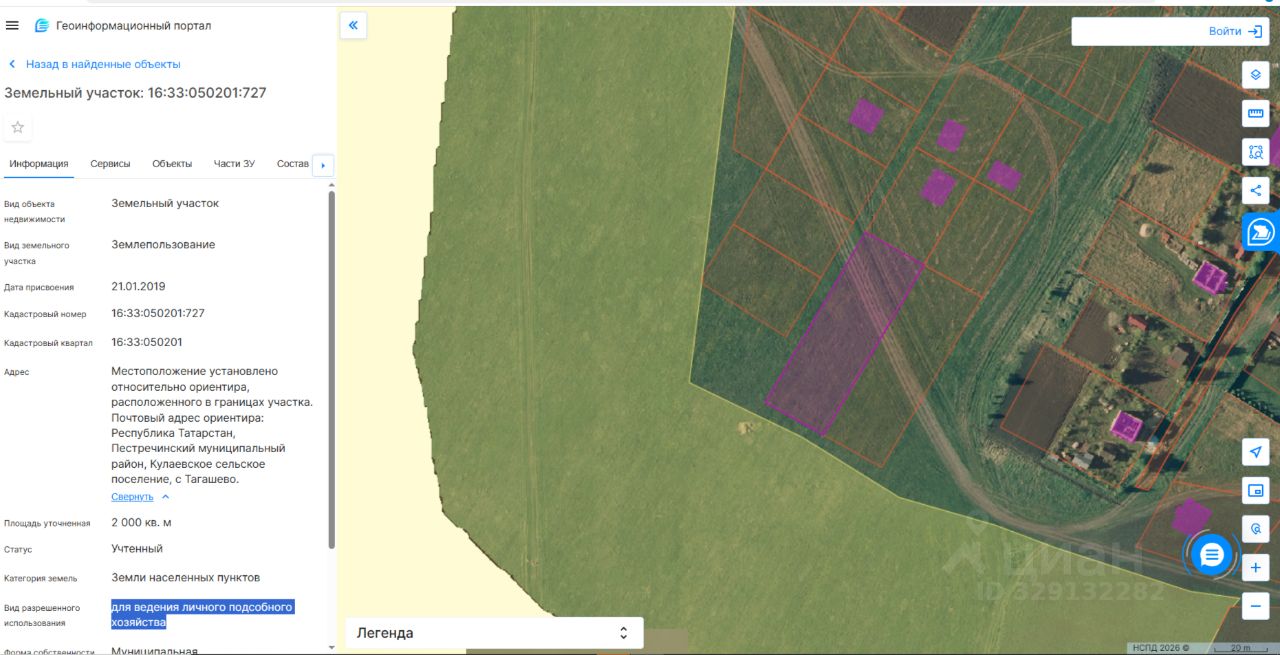Click the status value Учтенный

tap(137, 549)
